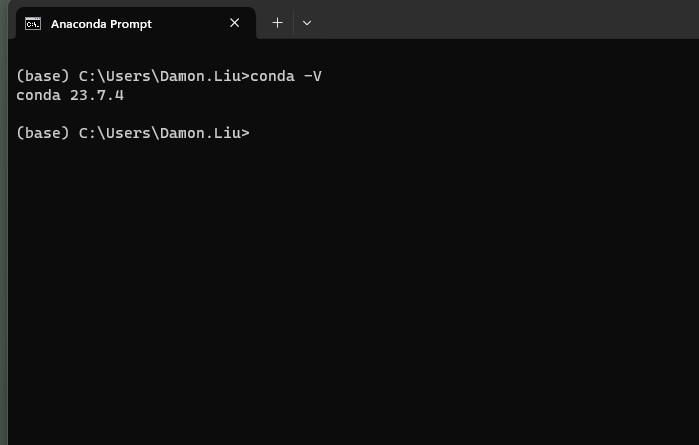Expand the terminal profiles dropdown chevron
The height and width of the screenshot is (445, 699).
(307, 23)
